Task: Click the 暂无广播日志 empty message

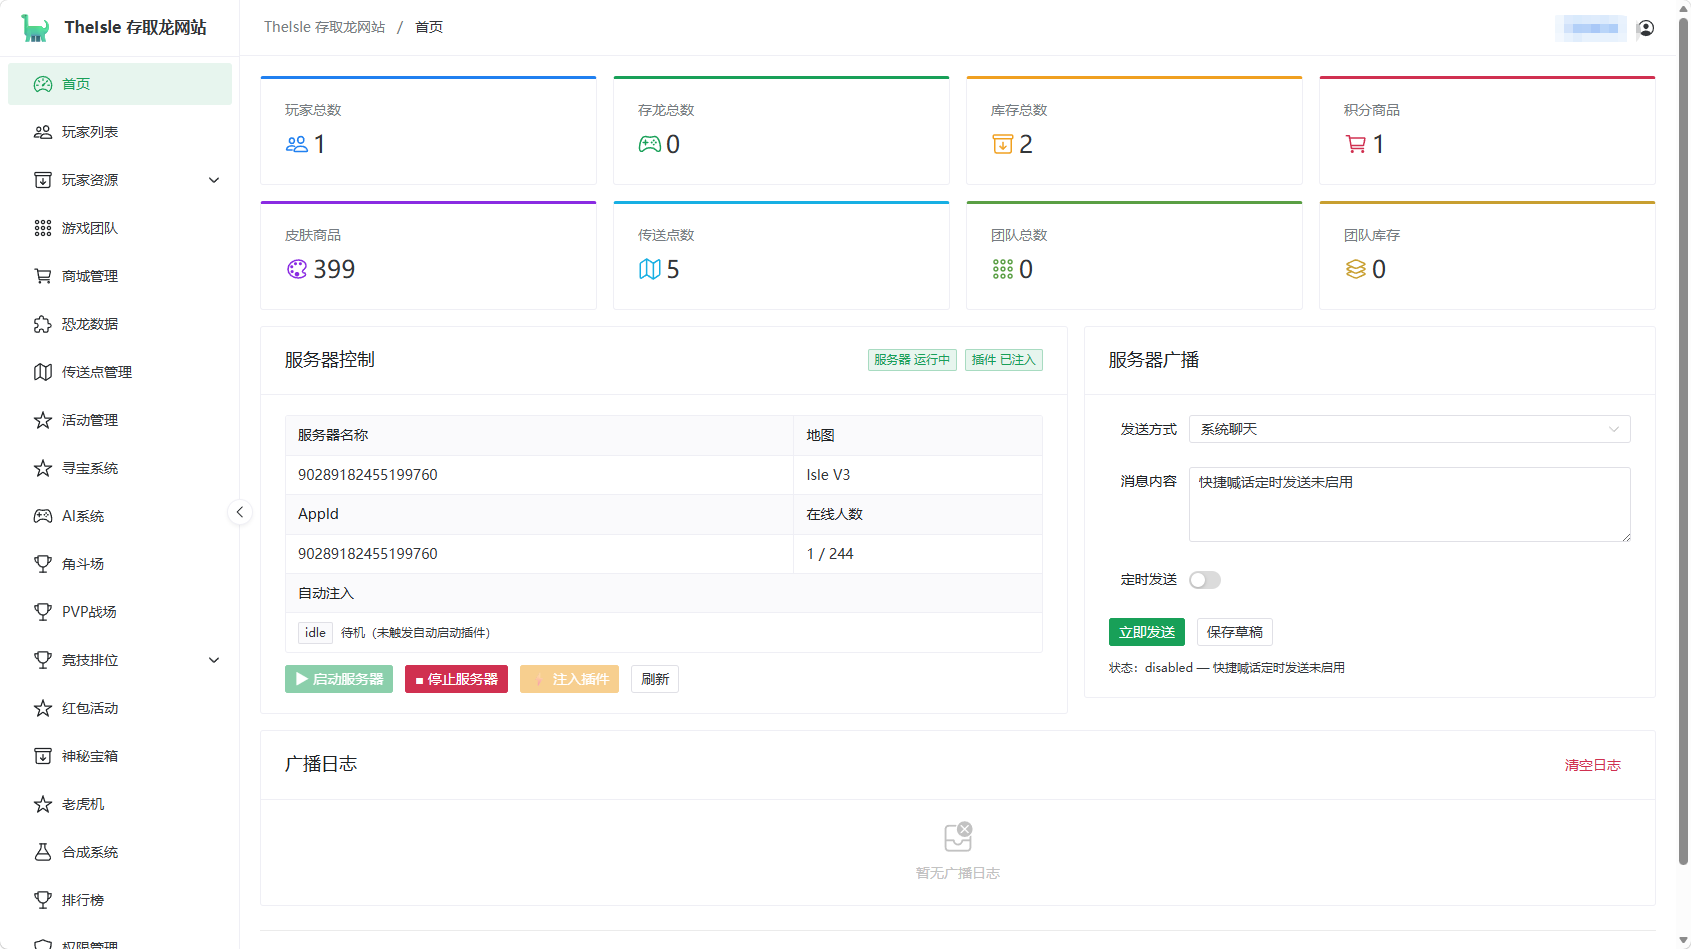Action: click(958, 873)
